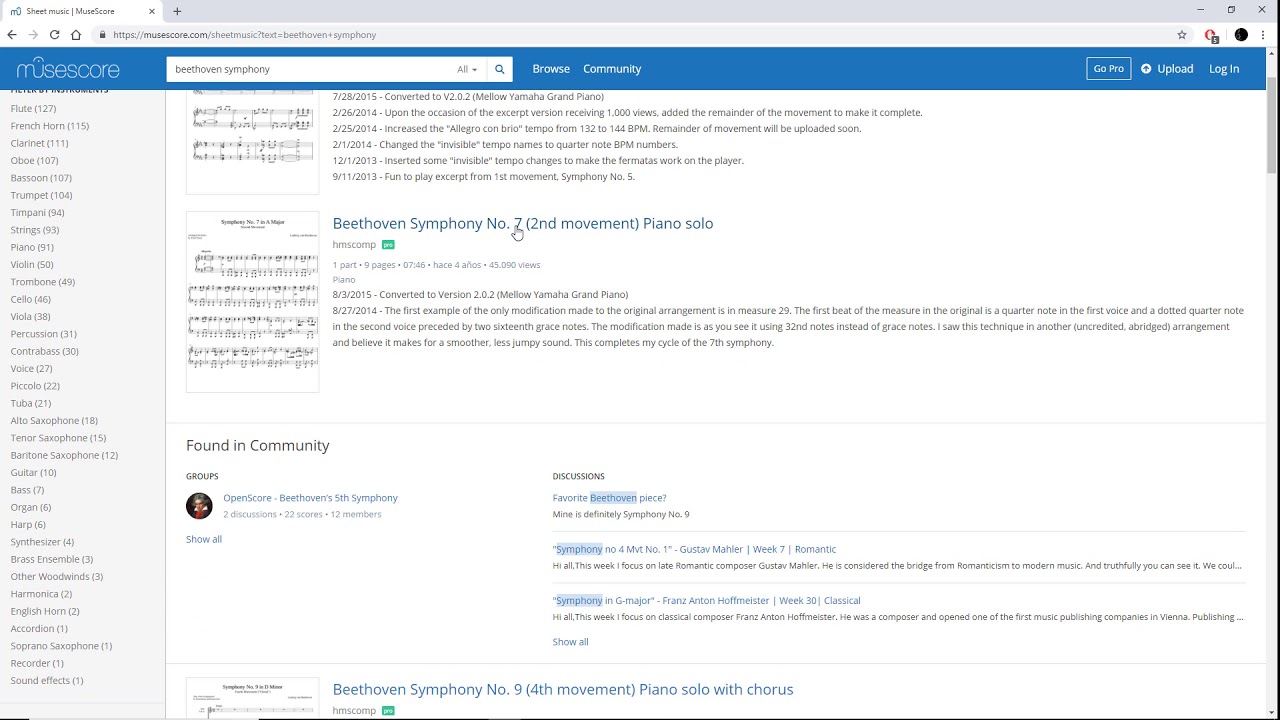Click the Piano instrument tag under Symphony No. 7
Screen dimensions: 1280x720
click(x=344, y=280)
